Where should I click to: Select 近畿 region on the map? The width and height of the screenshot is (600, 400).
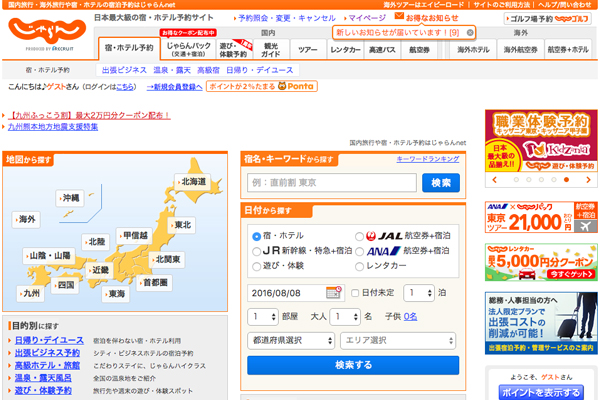click(99, 270)
